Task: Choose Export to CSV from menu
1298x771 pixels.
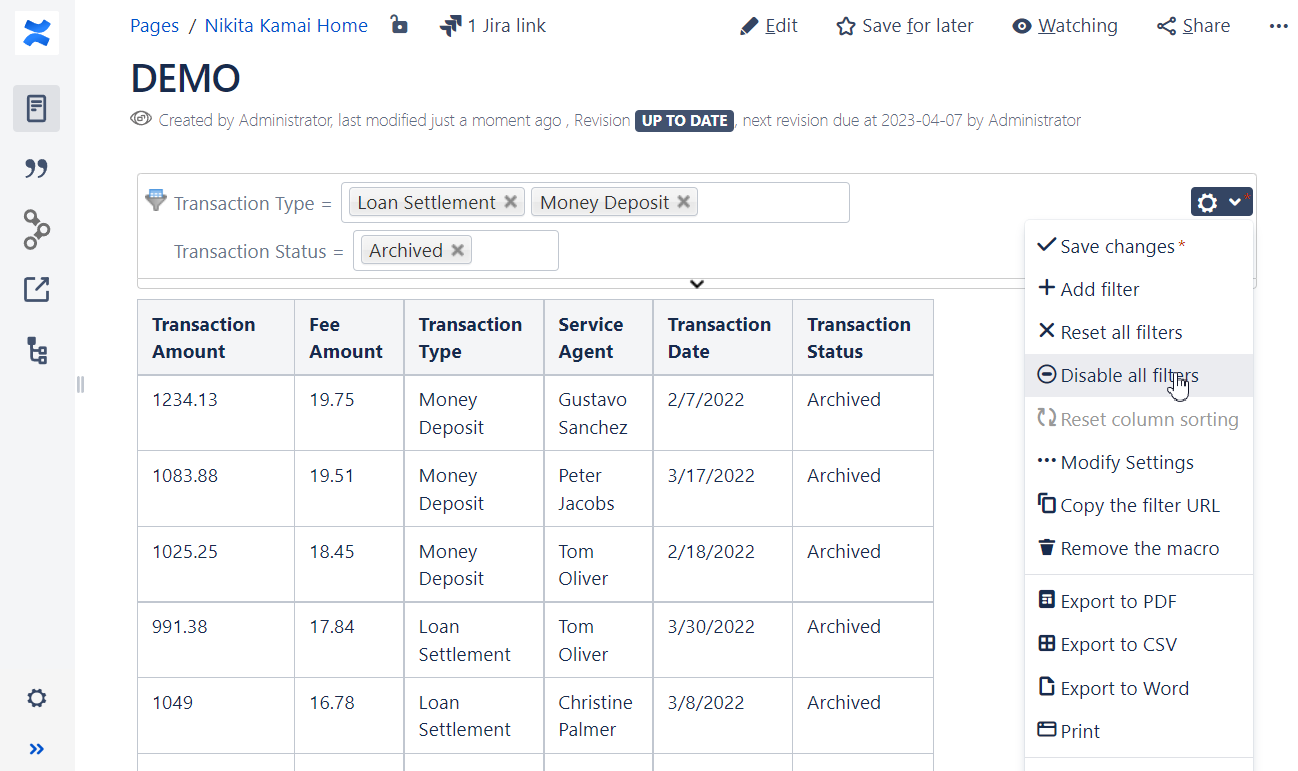Action: pyautogui.click(x=1118, y=645)
